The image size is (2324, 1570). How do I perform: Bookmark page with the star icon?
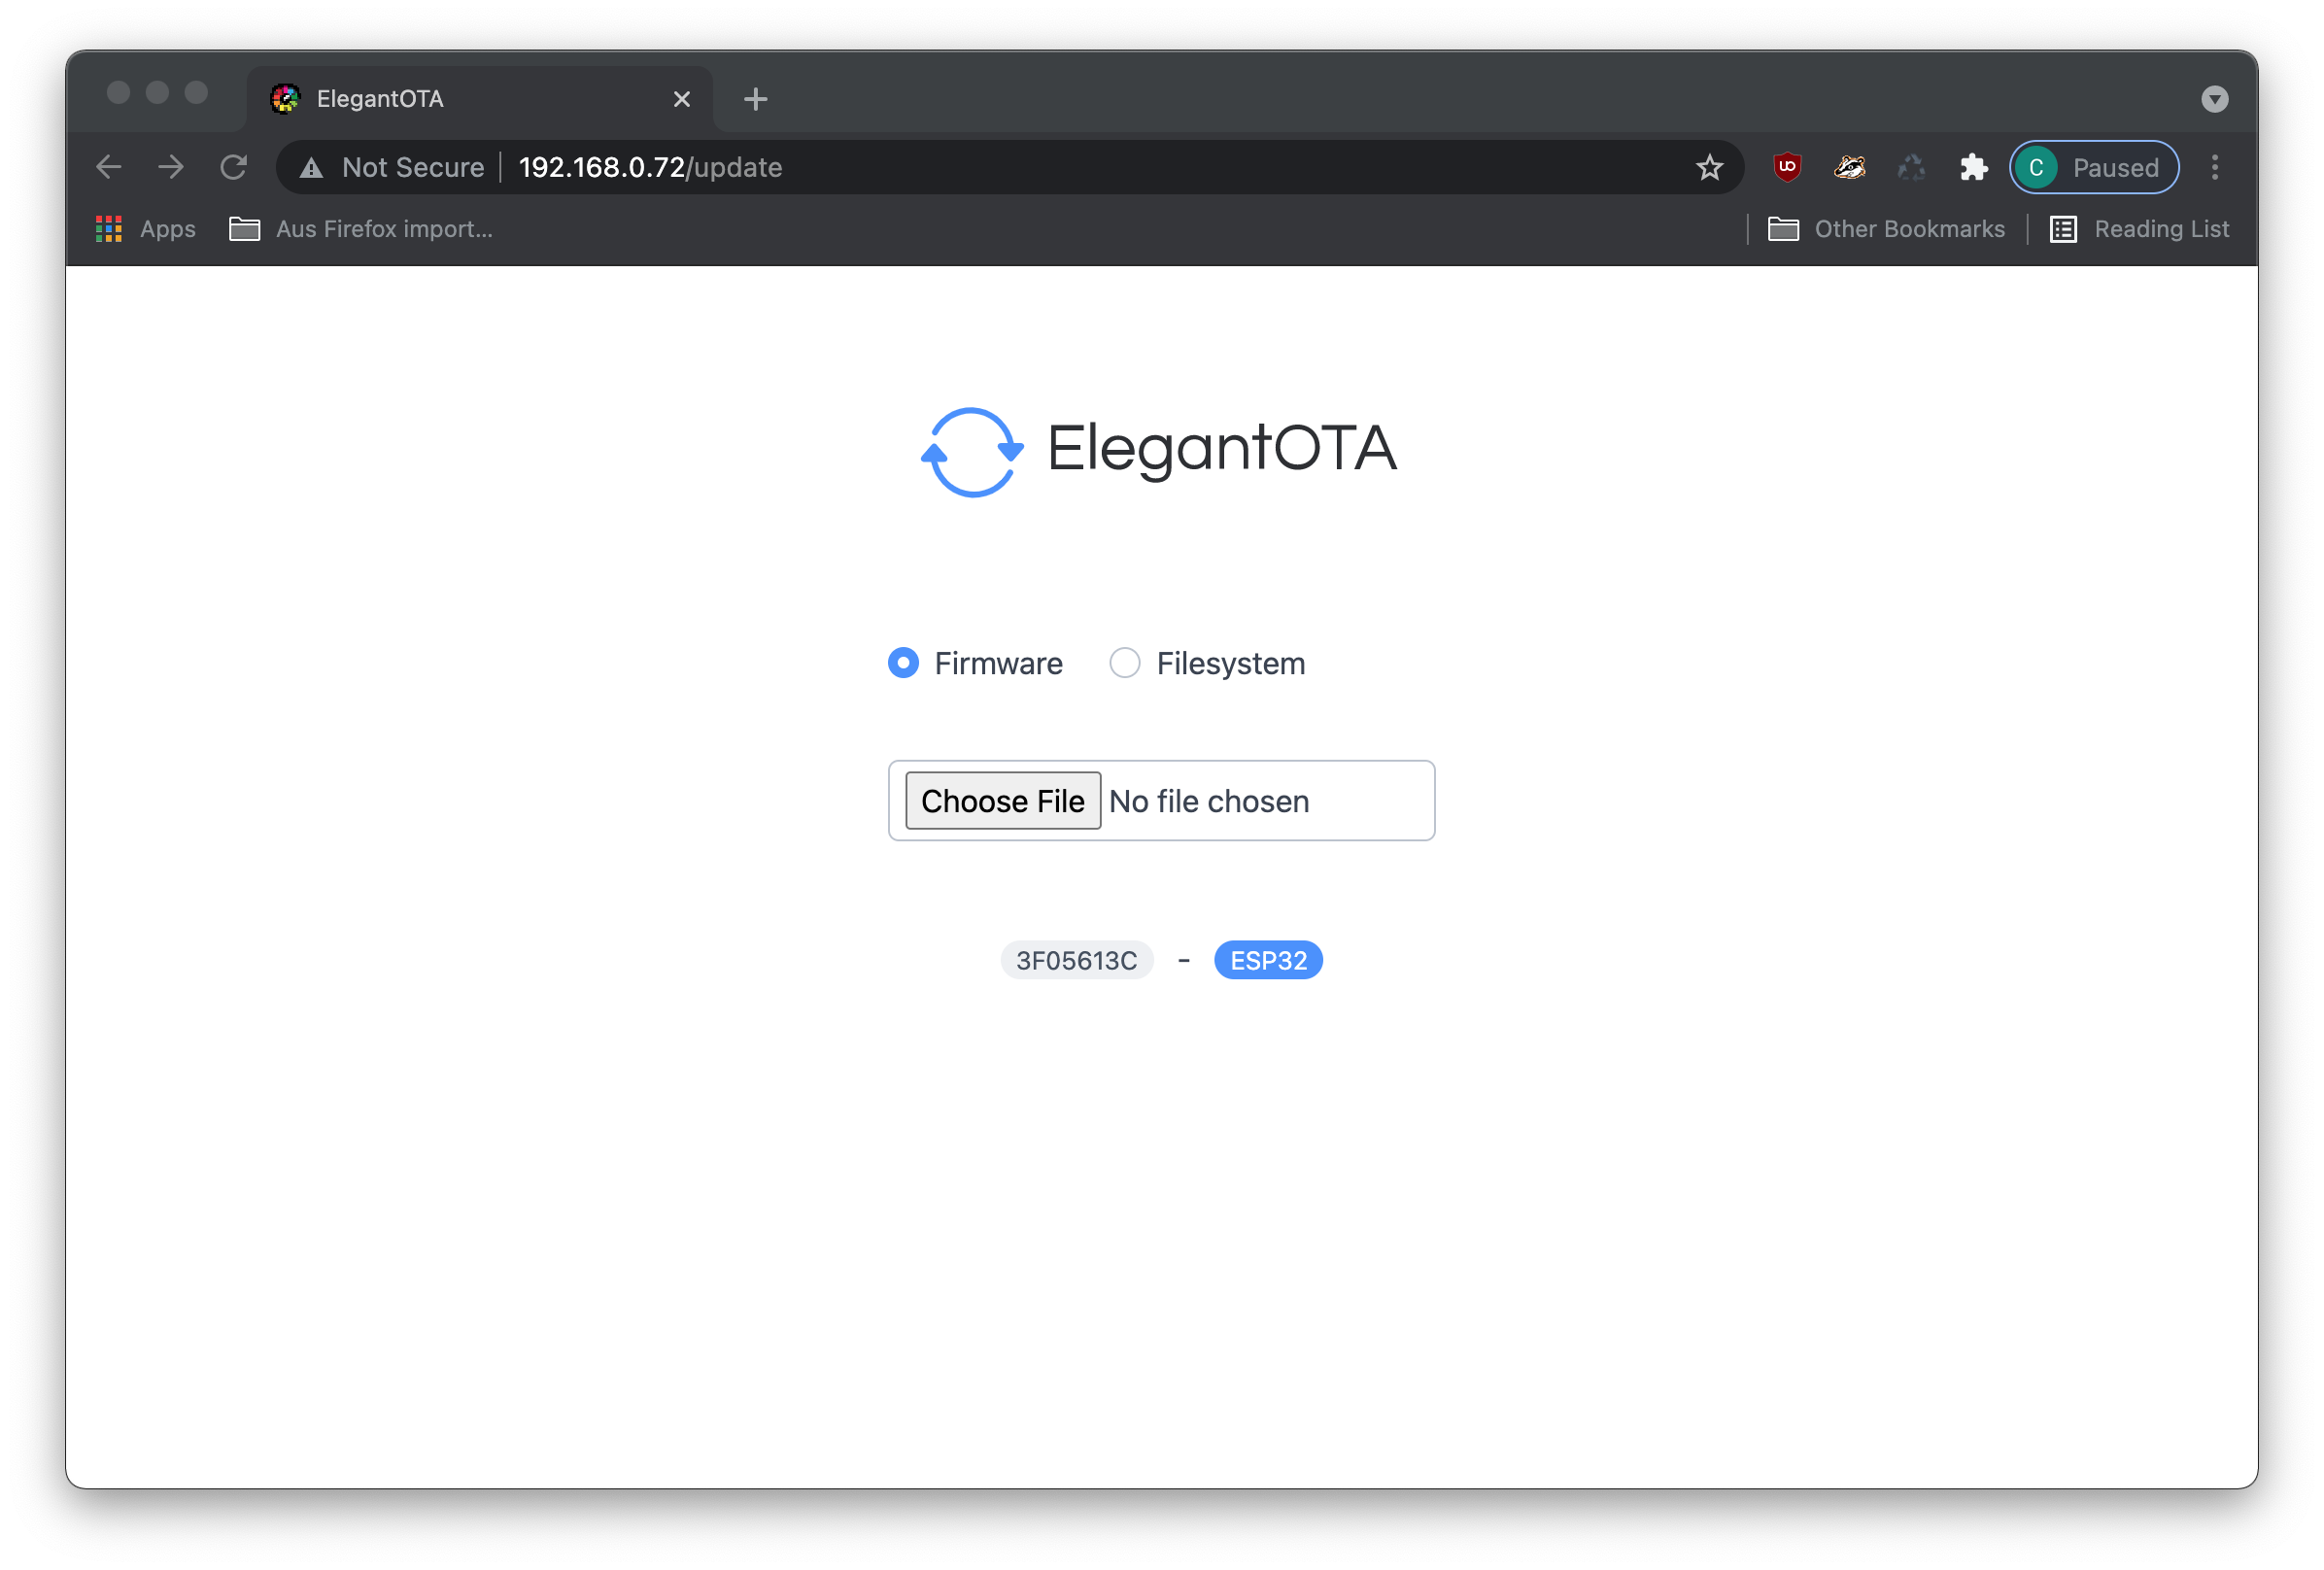click(x=1709, y=167)
